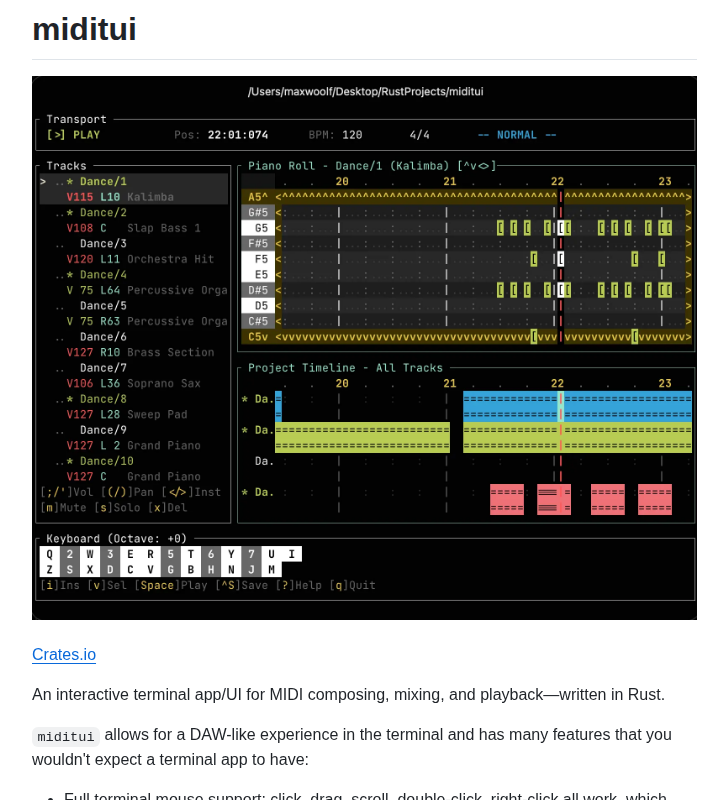
Task: Click the Z key on the on-screen keyboard
Action: point(49,570)
